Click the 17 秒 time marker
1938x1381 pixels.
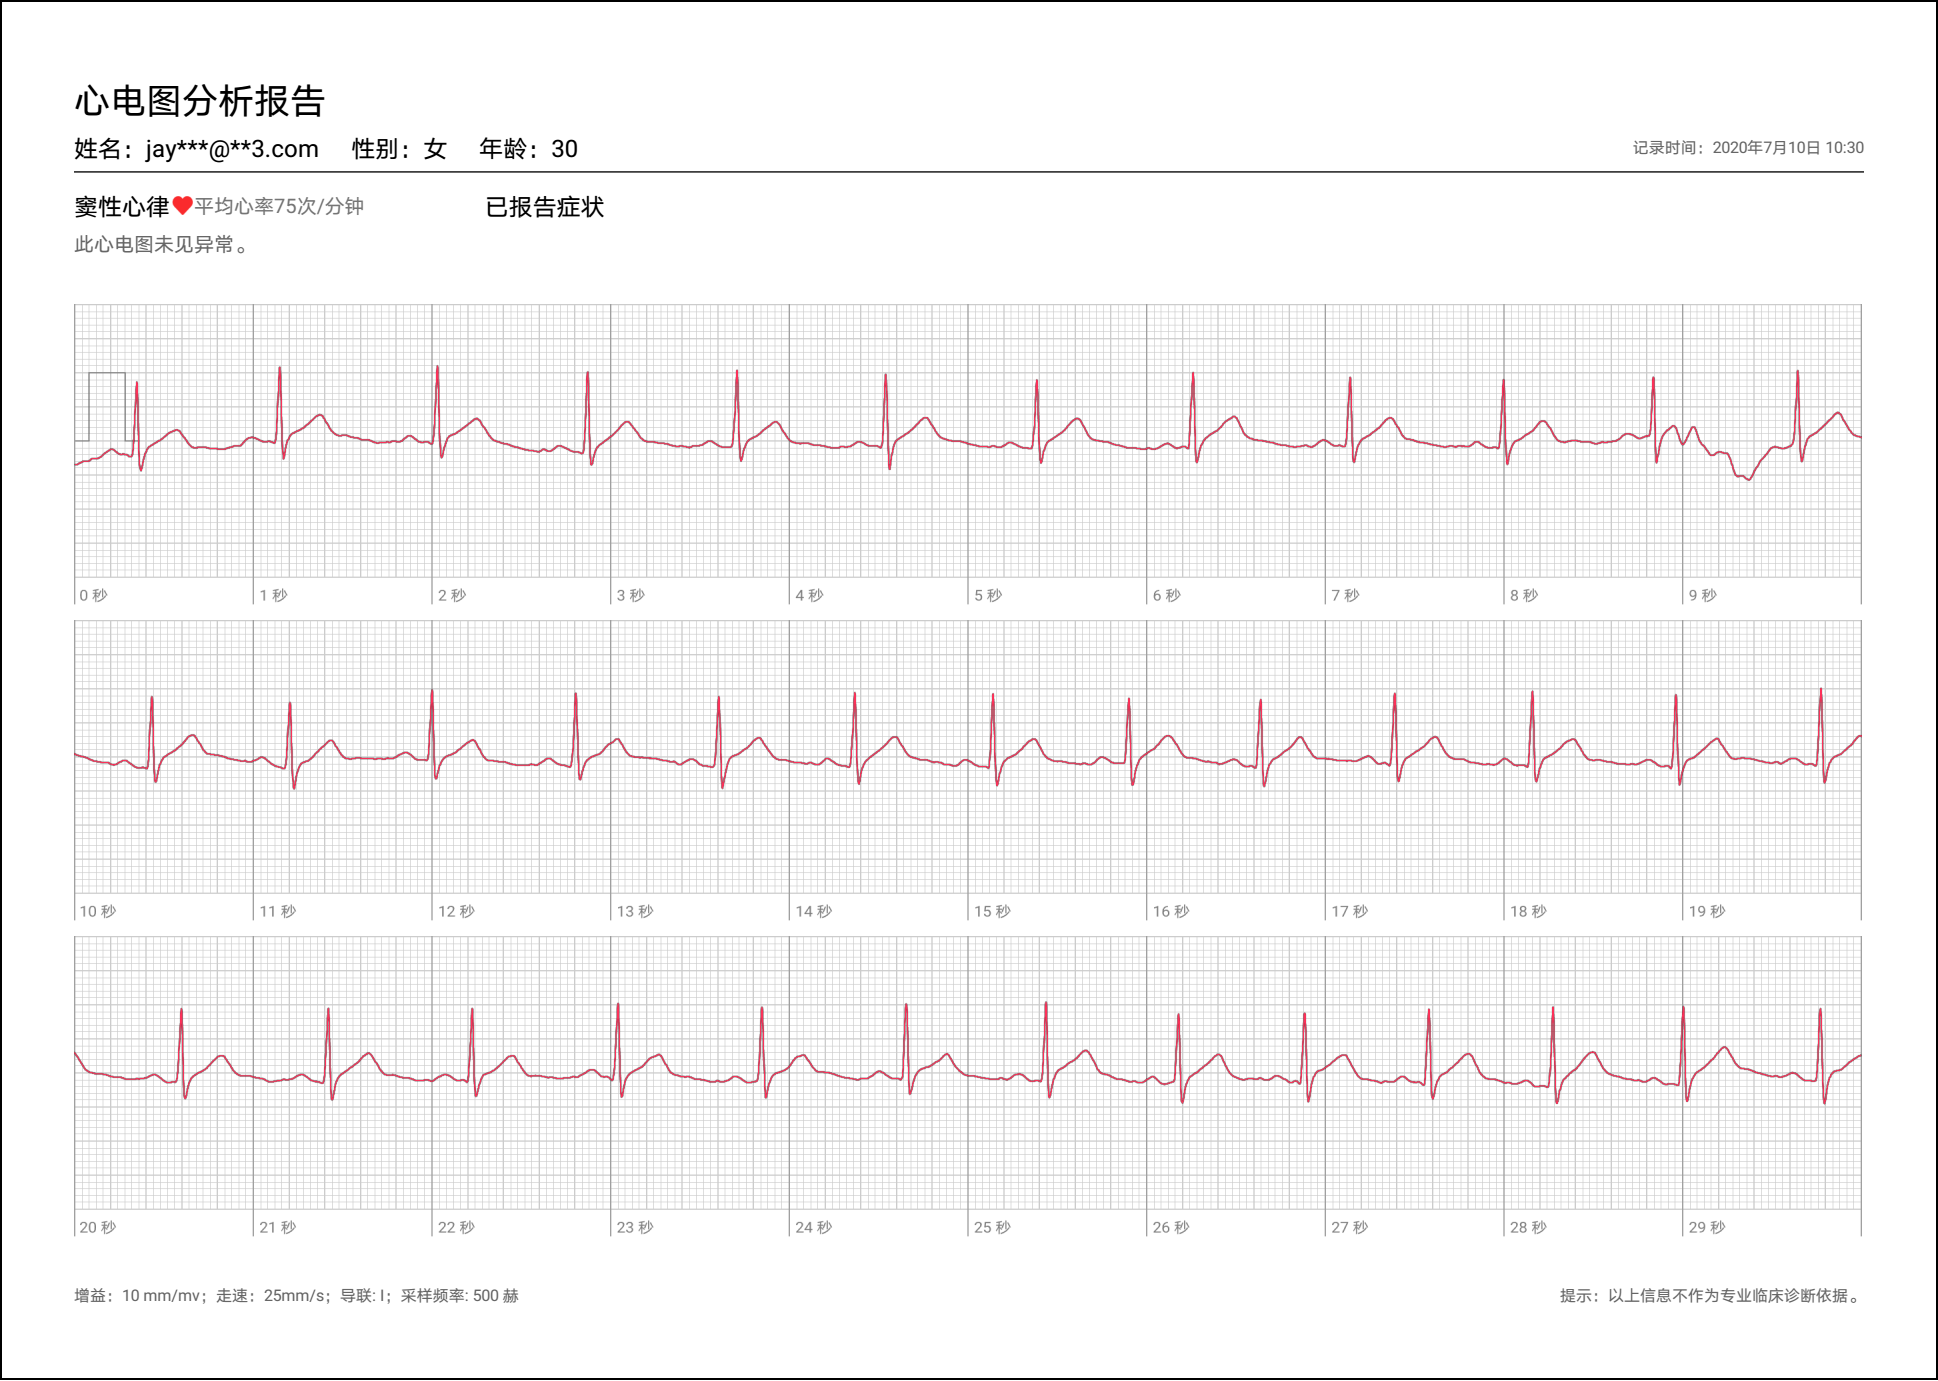click(x=1350, y=911)
